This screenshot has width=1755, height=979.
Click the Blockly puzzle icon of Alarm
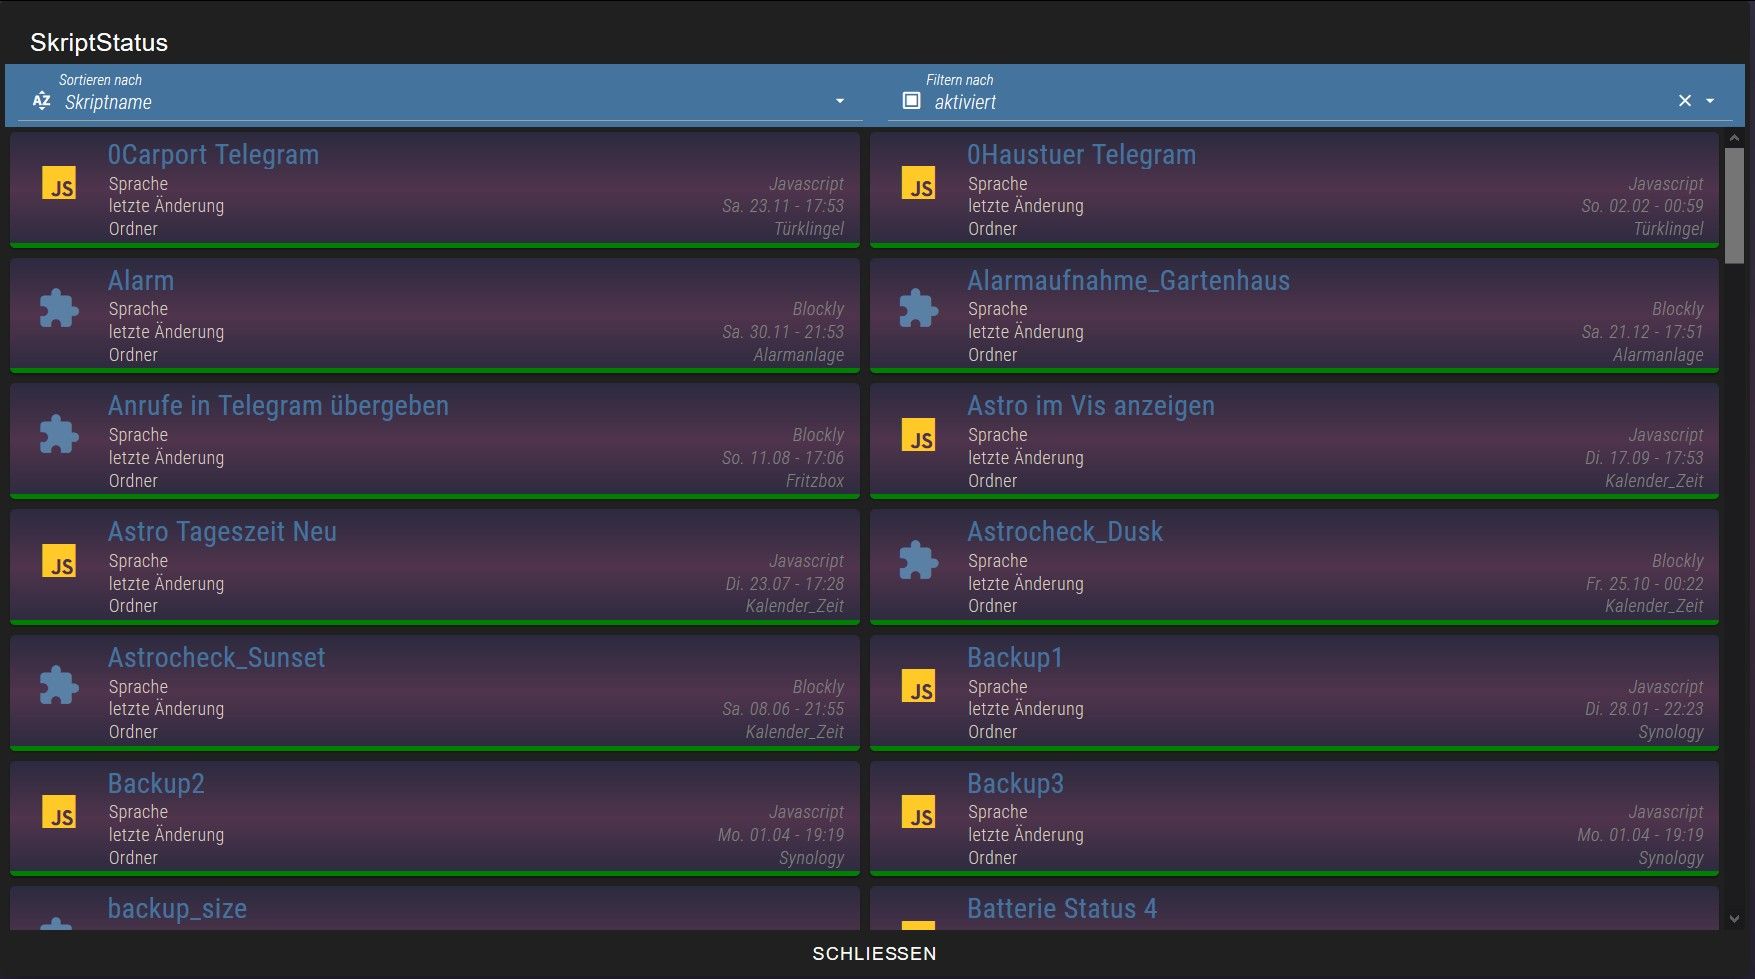click(59, 310)
